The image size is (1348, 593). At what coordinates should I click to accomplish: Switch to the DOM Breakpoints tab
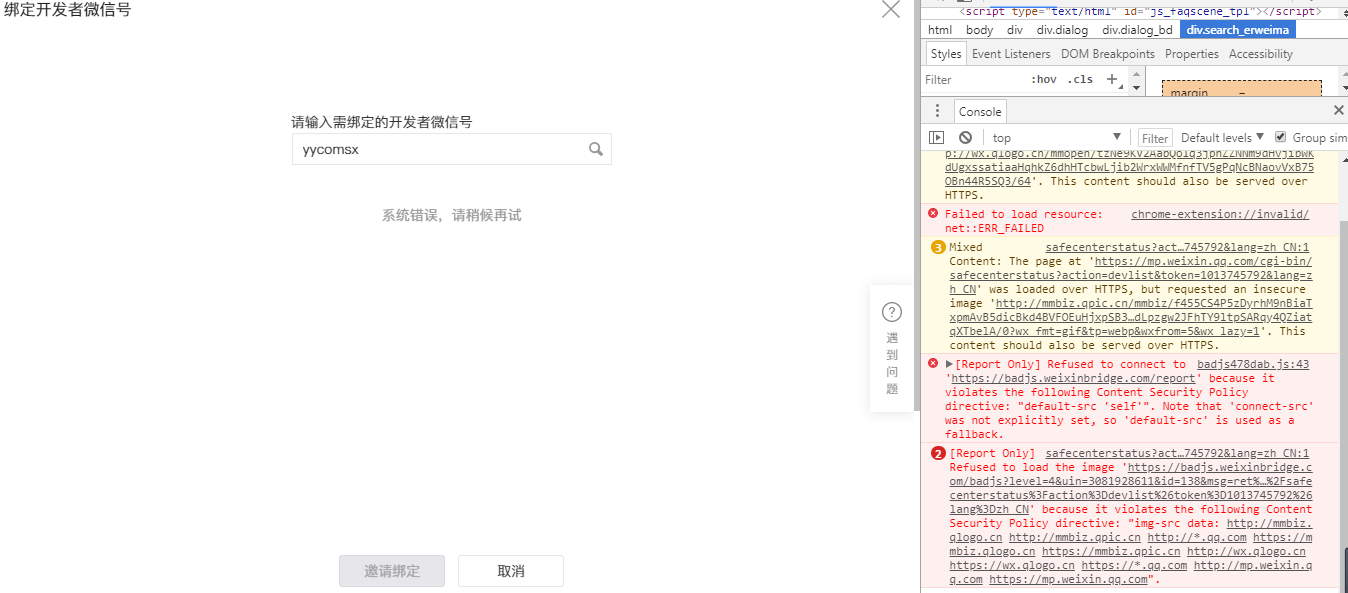click(x=1107, y=54)
